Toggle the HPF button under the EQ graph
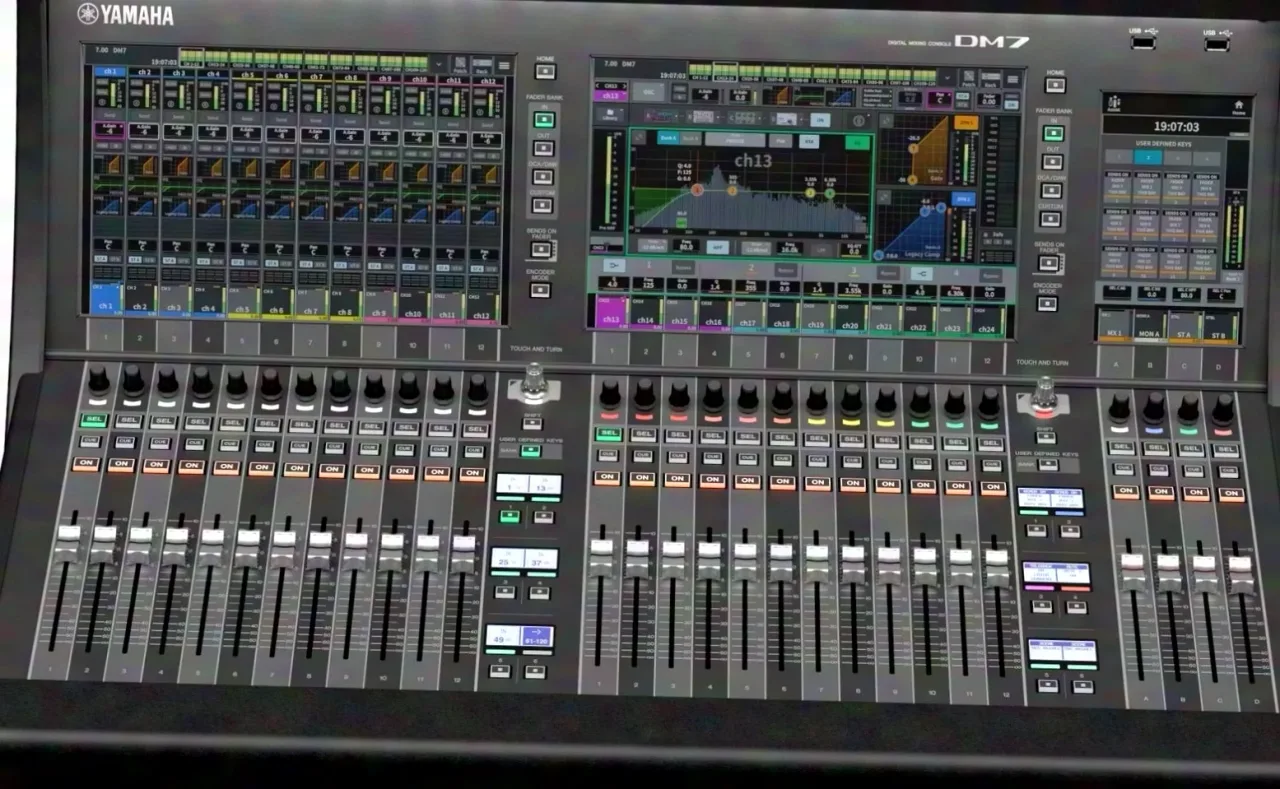 point(718,247)
